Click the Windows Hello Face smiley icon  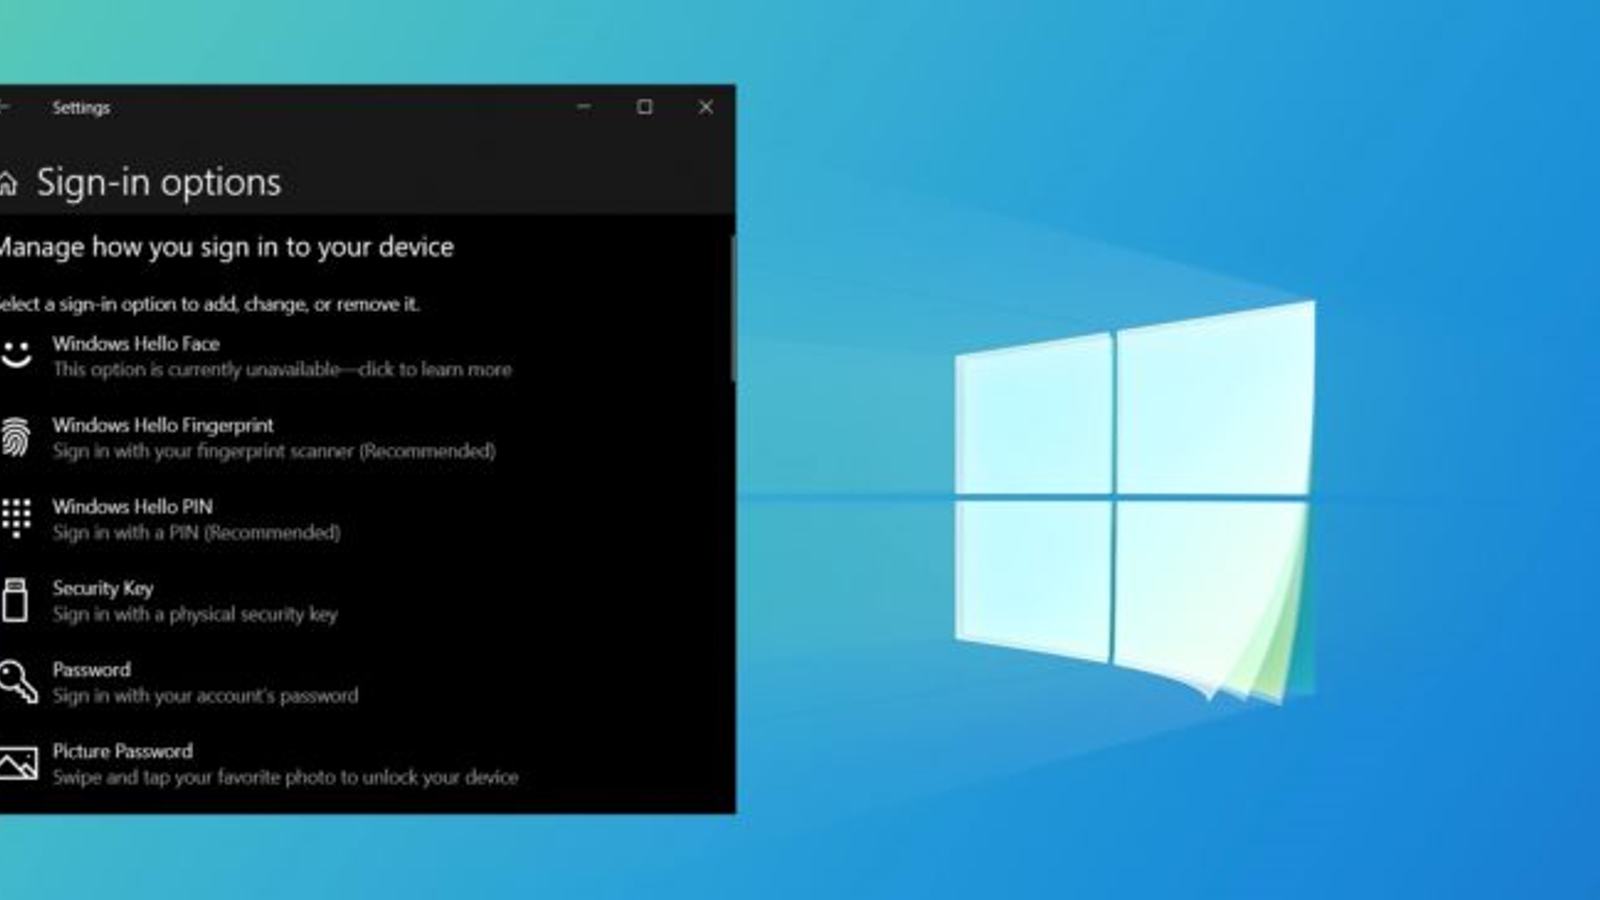pyautogui.click(x=16, y=355)
